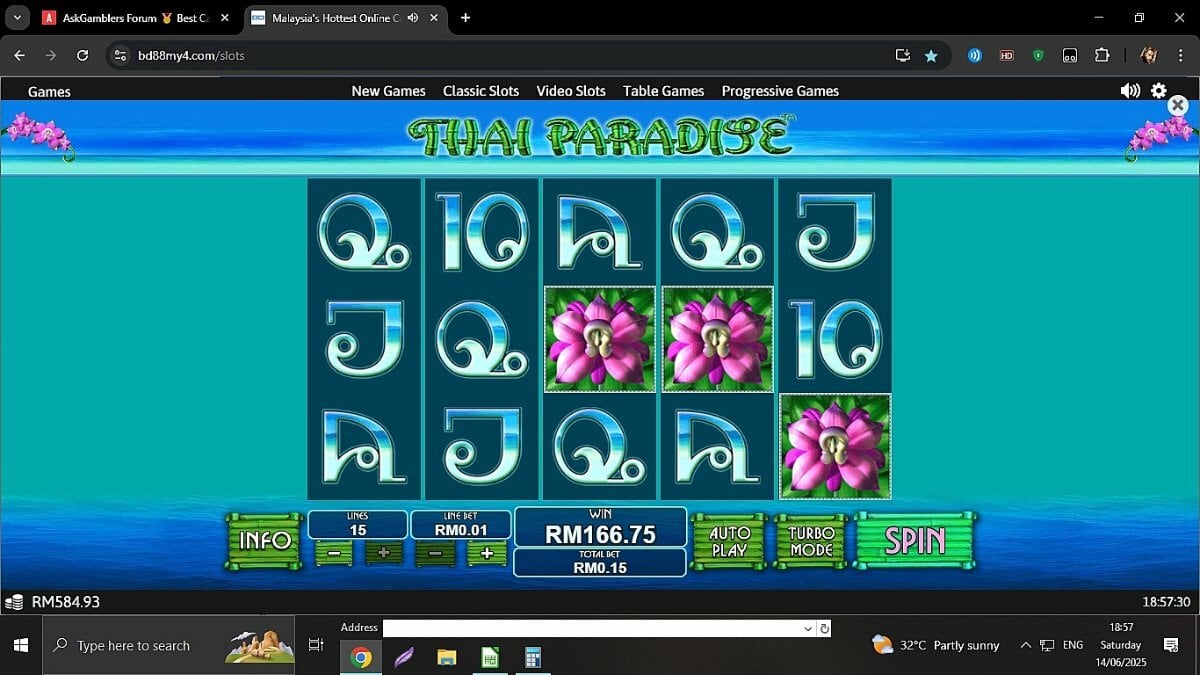Open the weather widget 32°C Partly sunny
Screen dimensions: 1200x675
tap(935, 645)
